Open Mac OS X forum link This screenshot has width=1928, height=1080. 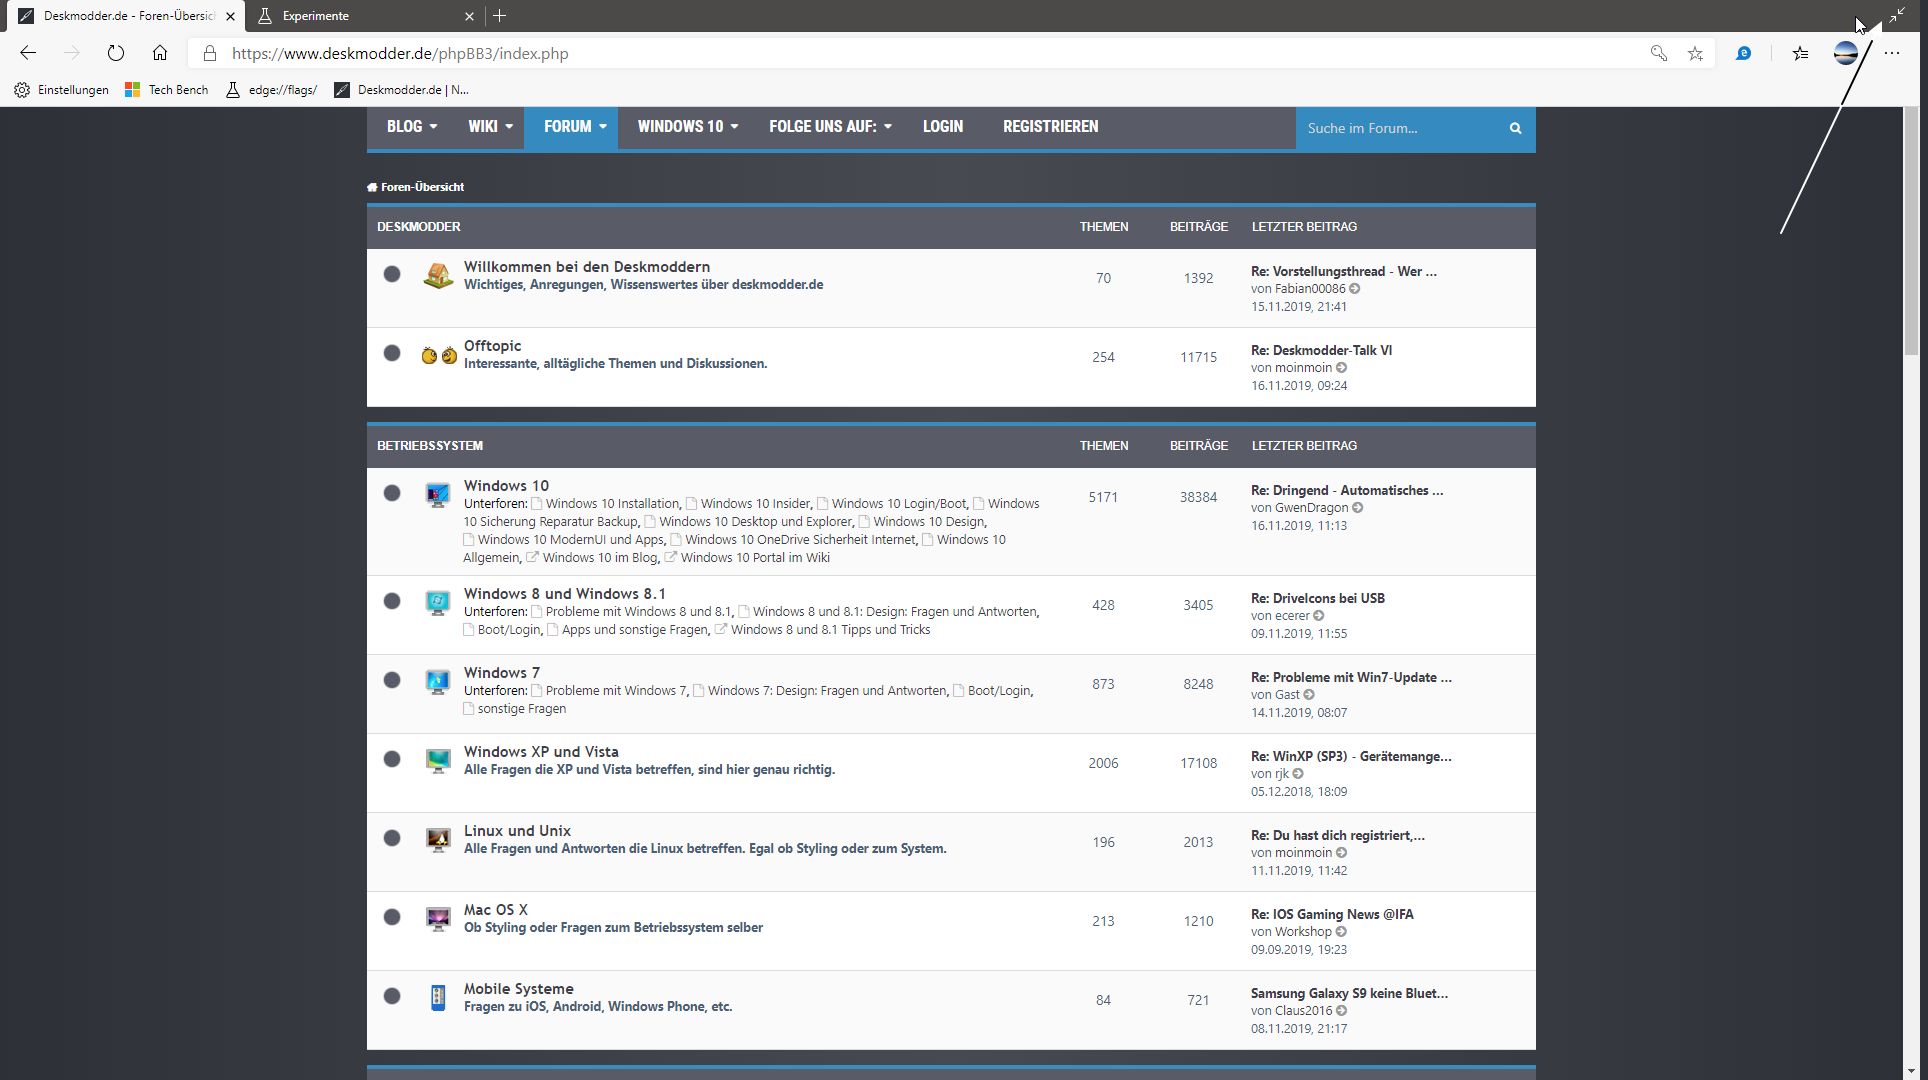coord(495,910)
